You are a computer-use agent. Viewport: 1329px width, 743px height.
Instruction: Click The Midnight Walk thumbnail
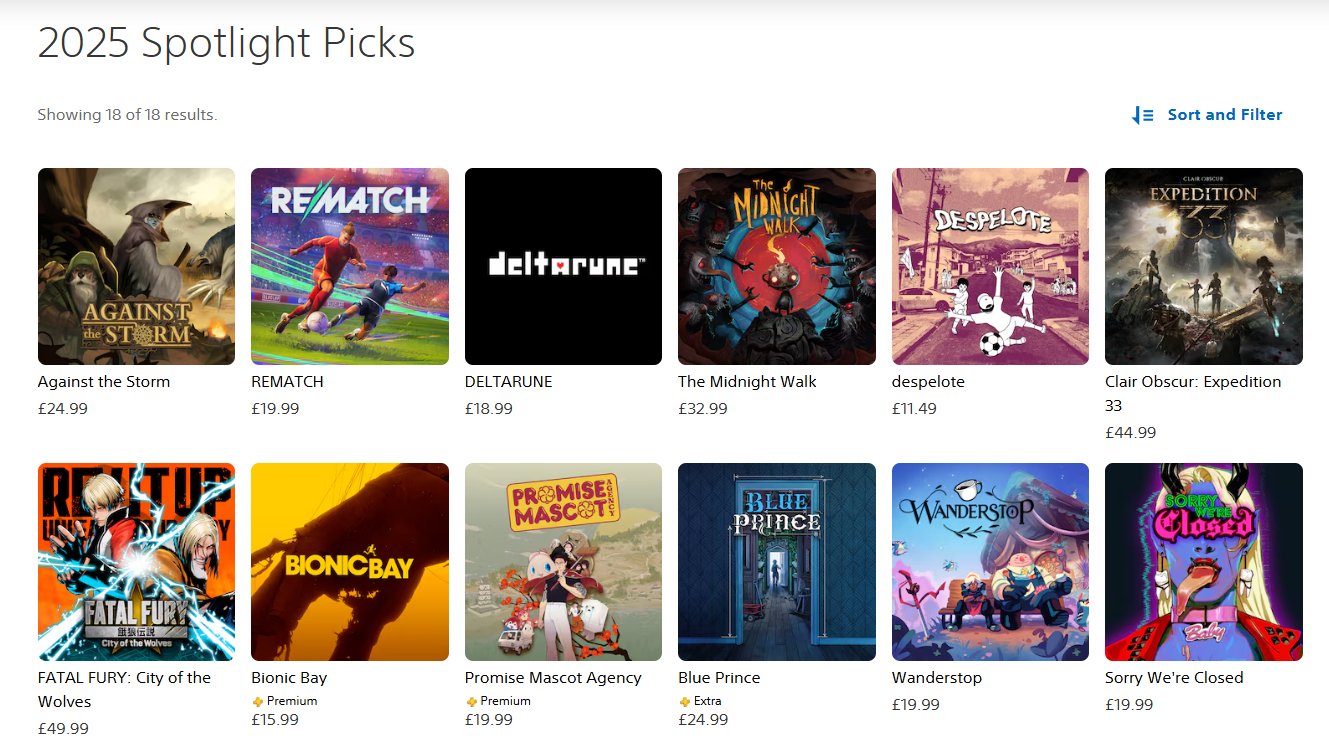coord(777,266)
